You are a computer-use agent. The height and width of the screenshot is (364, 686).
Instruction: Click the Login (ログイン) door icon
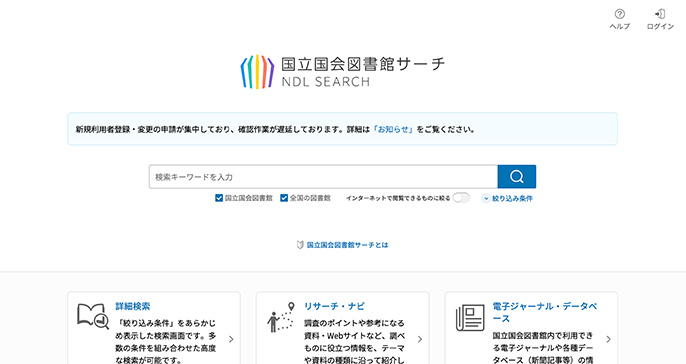point(660,14)
